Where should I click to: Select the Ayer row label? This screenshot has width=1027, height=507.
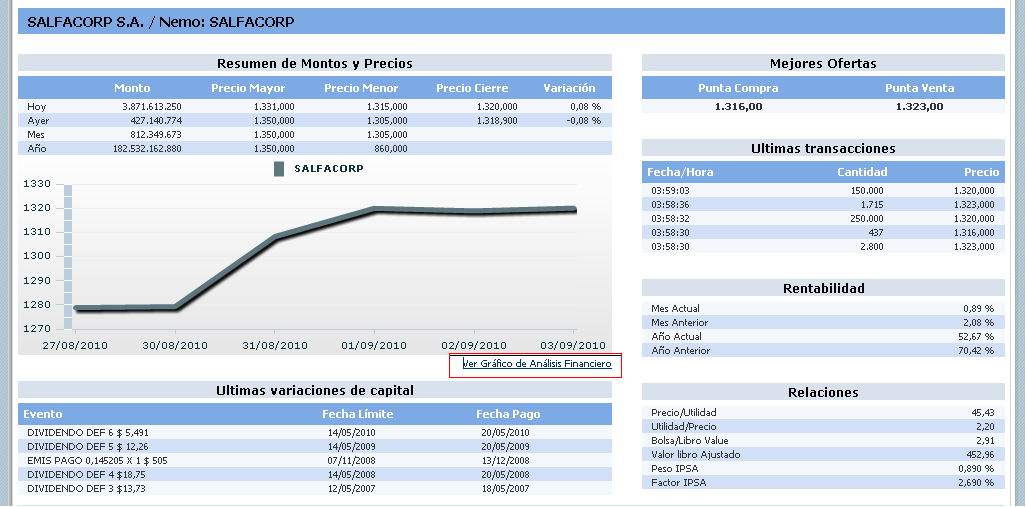[38, 121]
